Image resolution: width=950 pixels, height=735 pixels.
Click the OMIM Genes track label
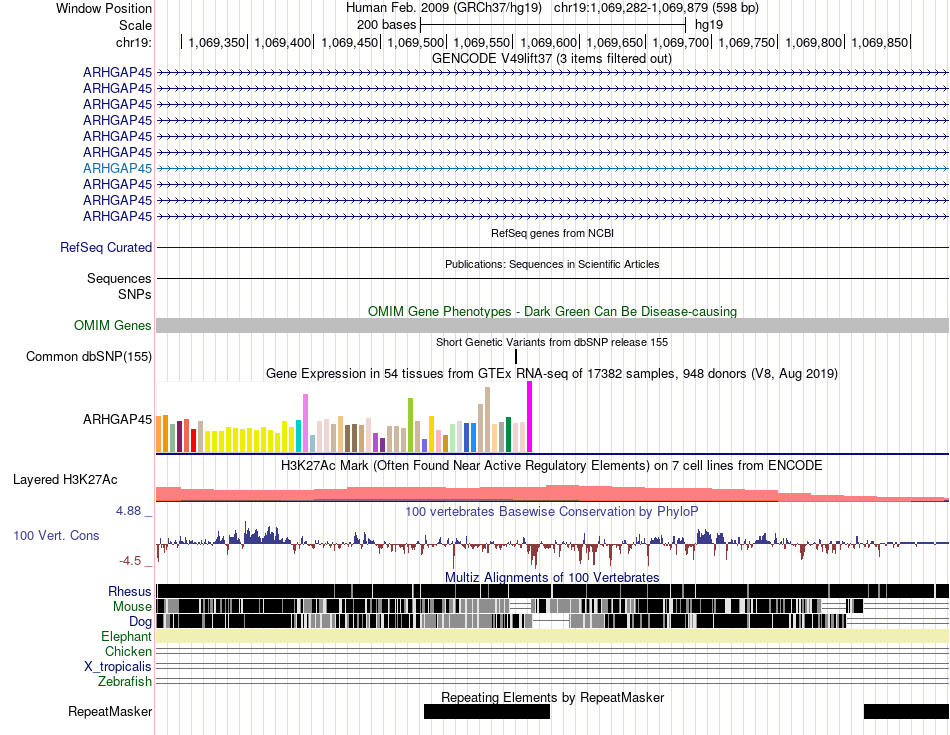[x=112, y=325]
